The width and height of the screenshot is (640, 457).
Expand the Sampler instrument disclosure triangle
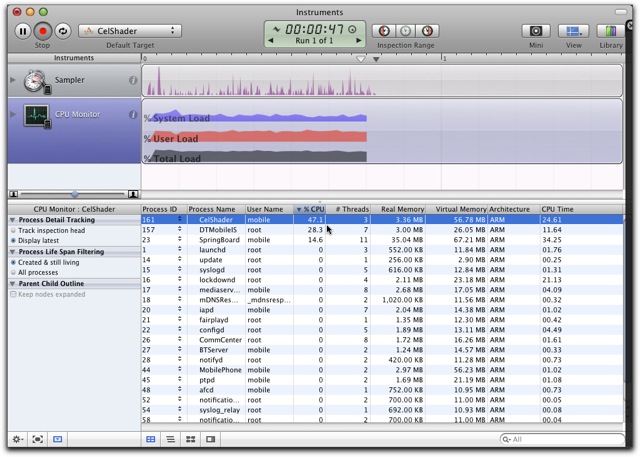pos(13,80)
